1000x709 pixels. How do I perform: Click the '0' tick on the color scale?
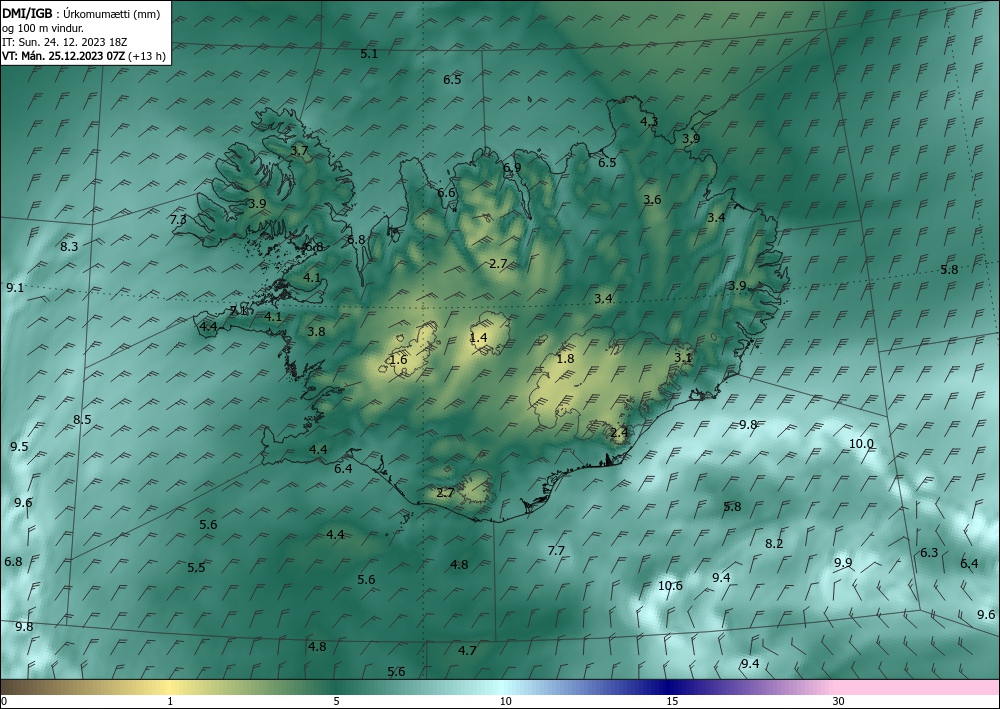click(4, 701)
